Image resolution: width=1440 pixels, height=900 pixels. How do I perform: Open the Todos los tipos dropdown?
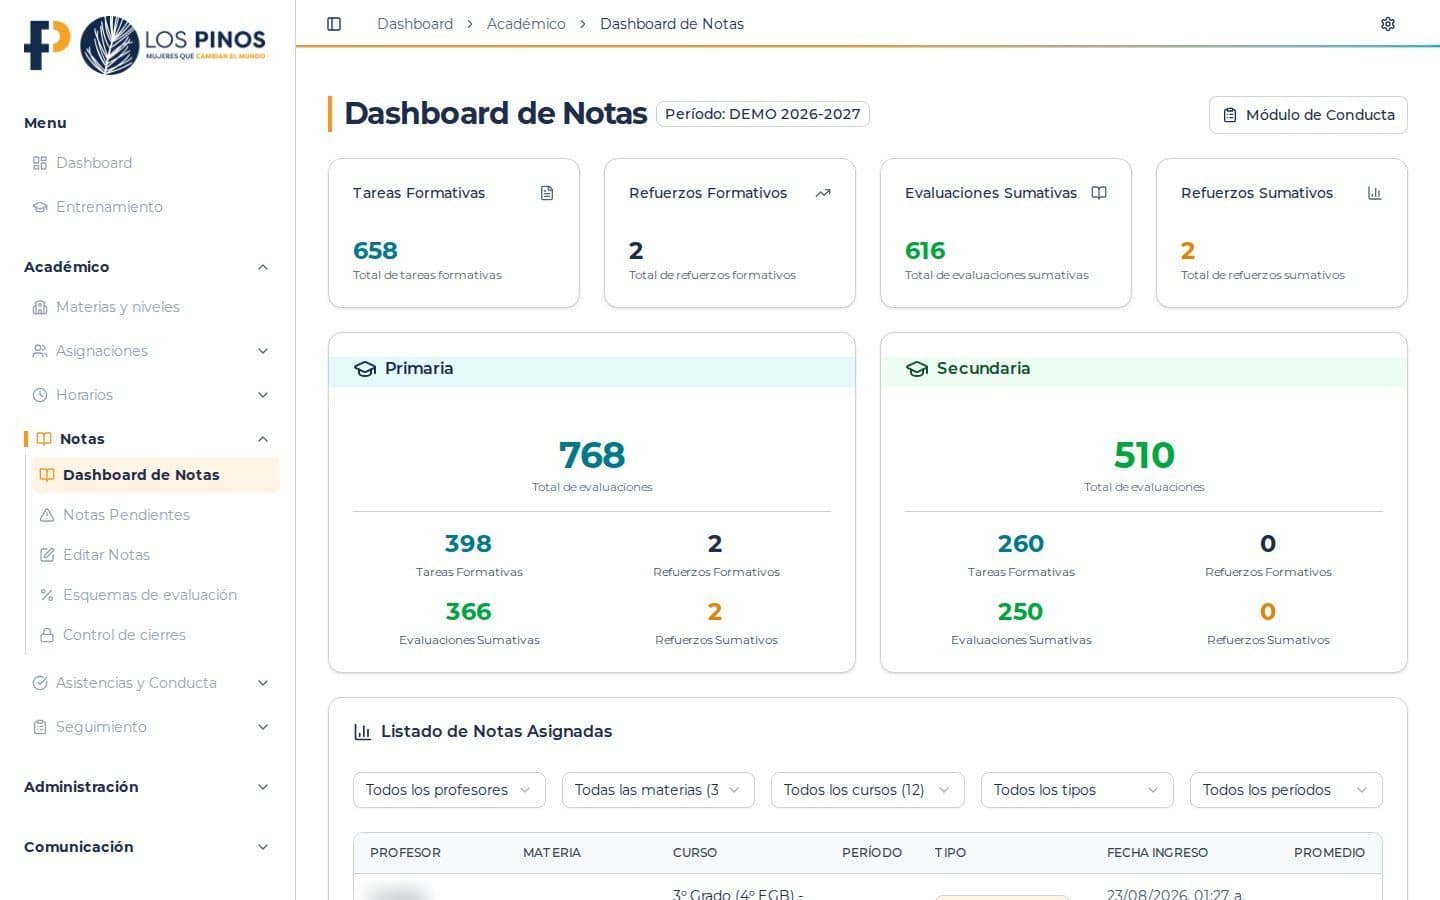click(x=1077, y=790)
